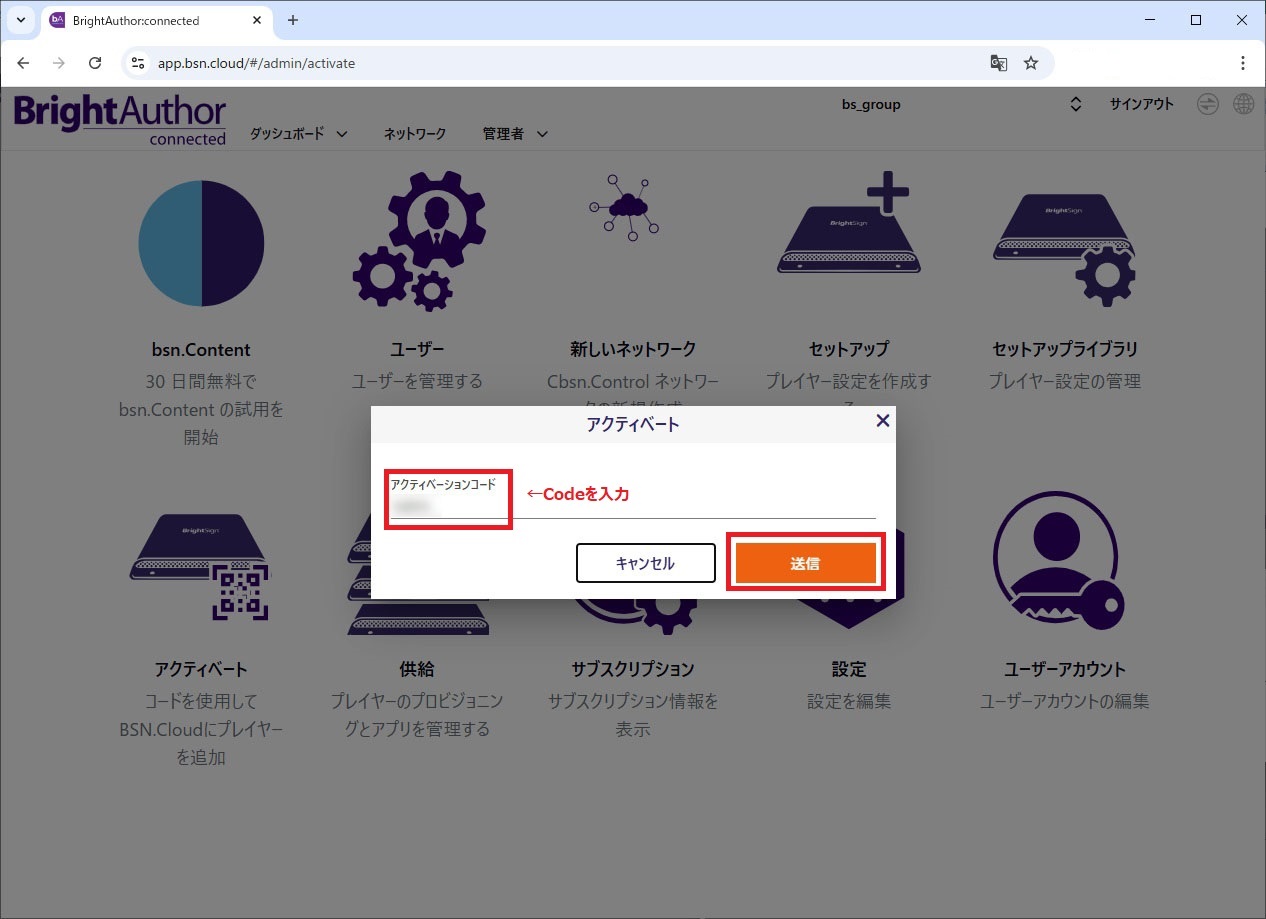Click the セットアップライブラリ tile label
This screenshot has height=919, width=1266.
point(1065,349)
